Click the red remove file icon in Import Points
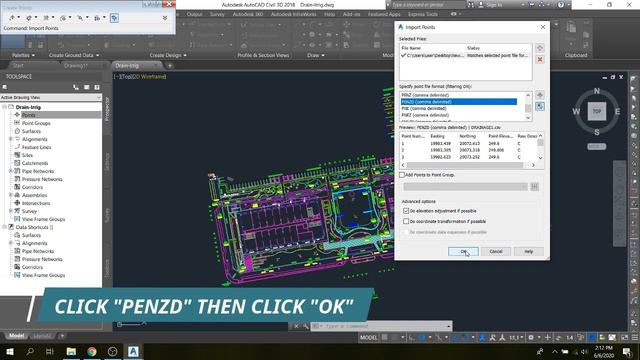640x360 pixels. (x=540, y=60)
